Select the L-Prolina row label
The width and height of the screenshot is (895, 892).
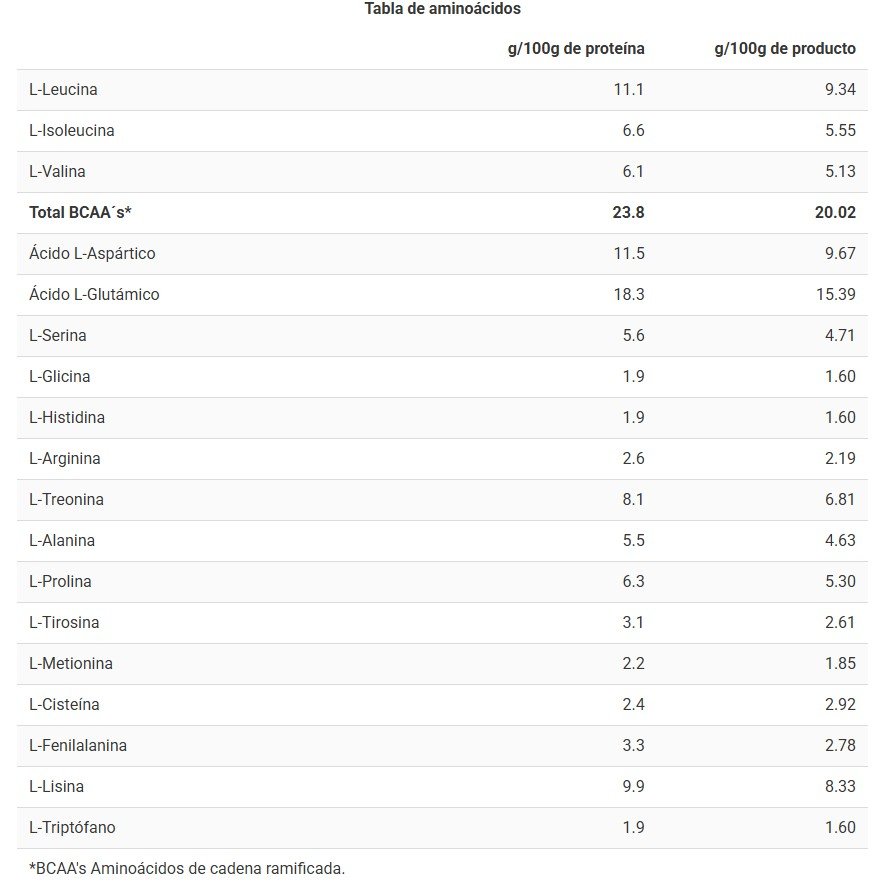click(x=60, y=582)
